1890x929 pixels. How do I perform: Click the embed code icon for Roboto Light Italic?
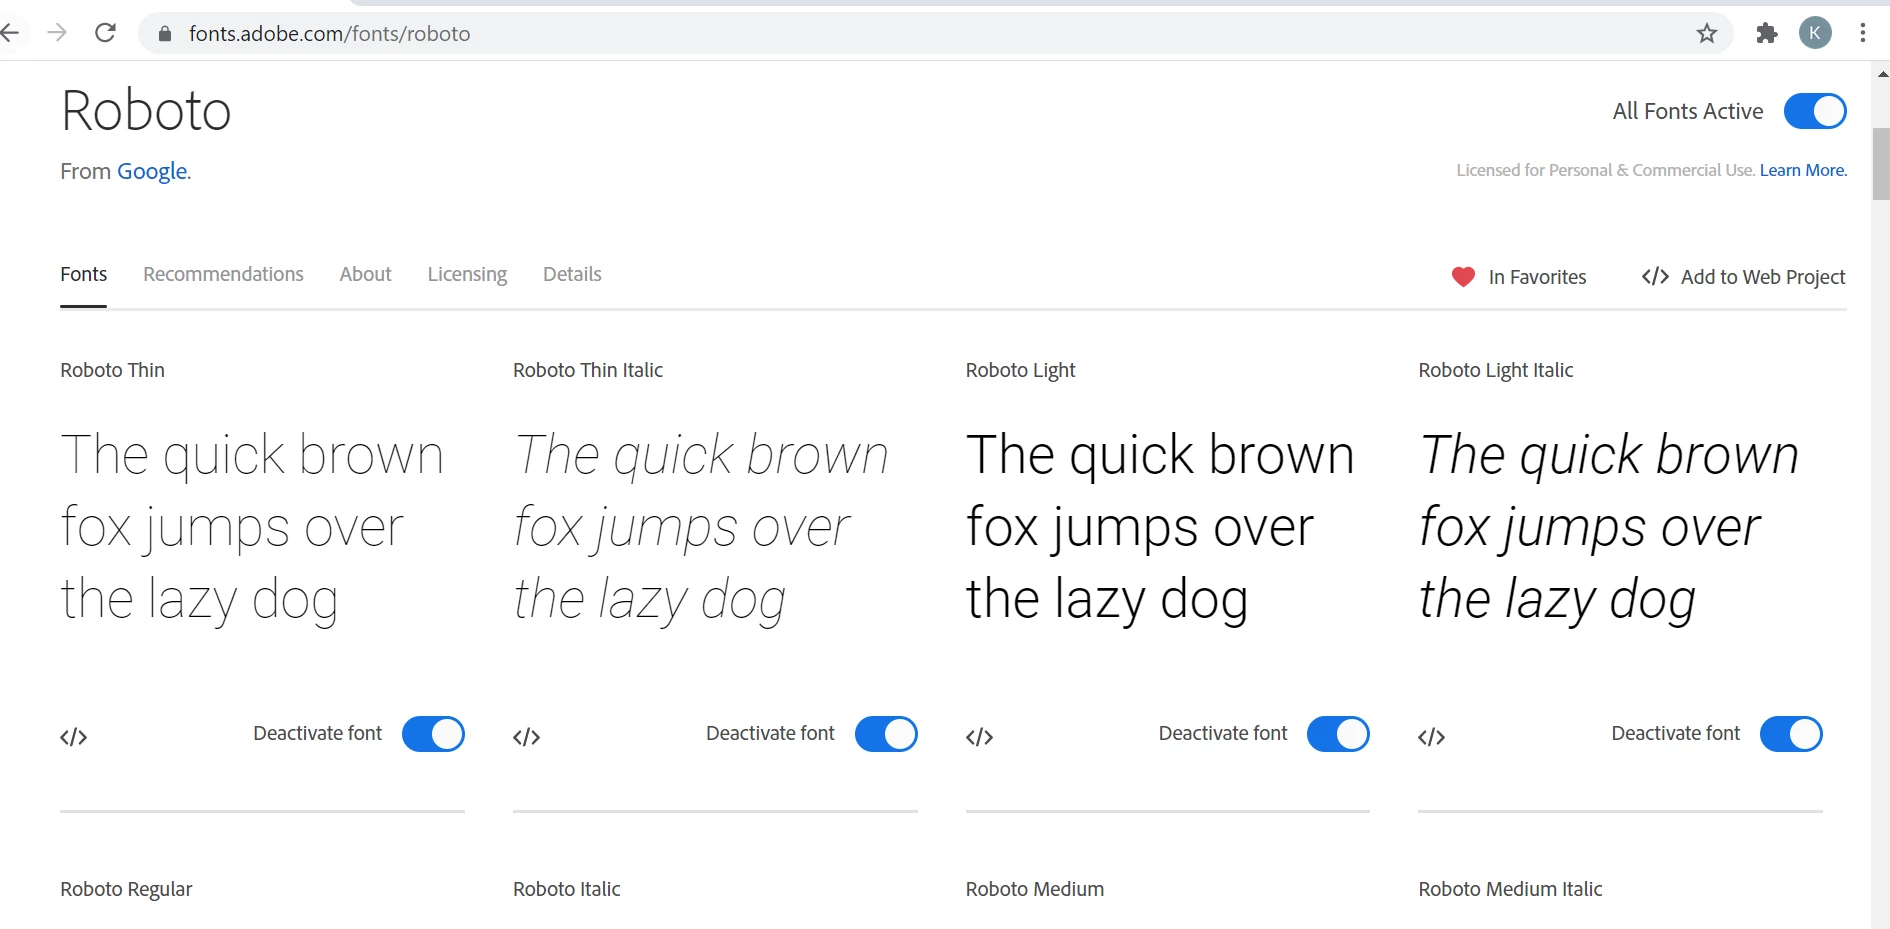click(1432, 737)
